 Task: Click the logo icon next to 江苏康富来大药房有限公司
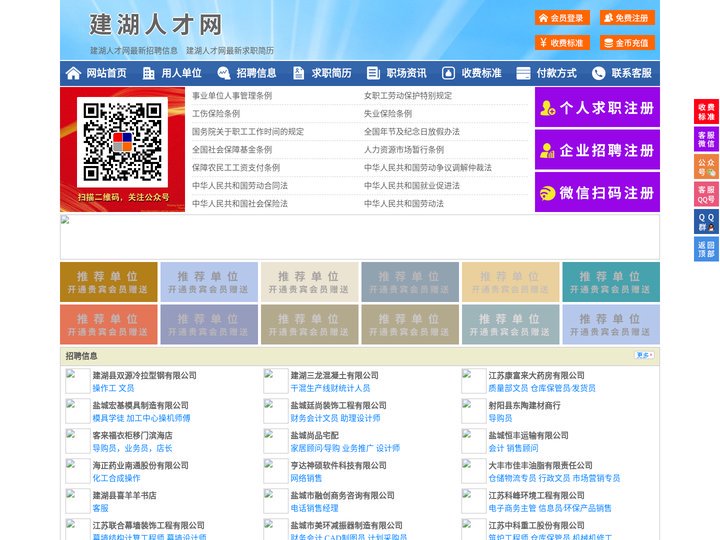[473, 381]
